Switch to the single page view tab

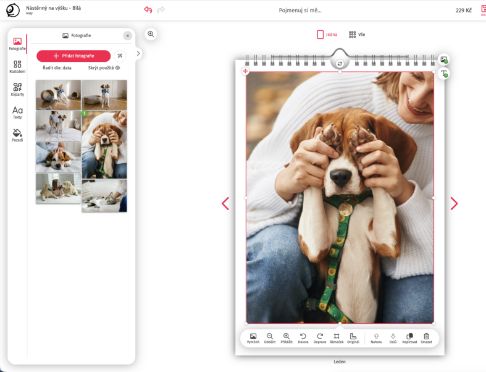pos(327,34)
